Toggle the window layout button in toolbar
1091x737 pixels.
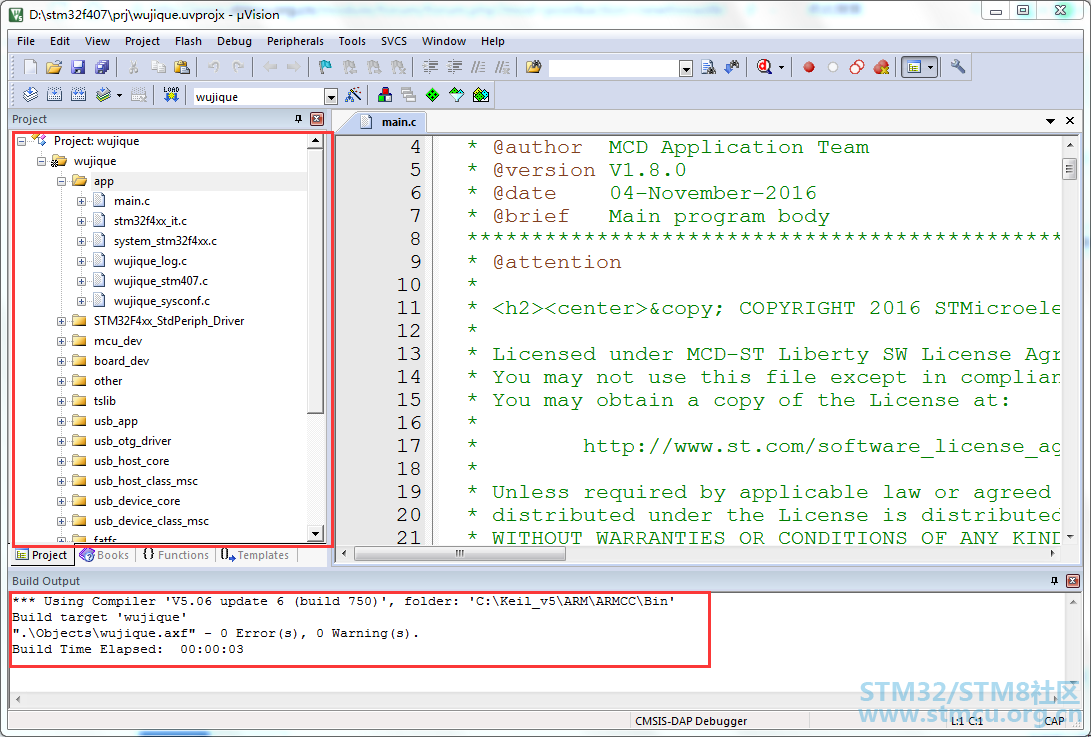[x=914, y=68]
